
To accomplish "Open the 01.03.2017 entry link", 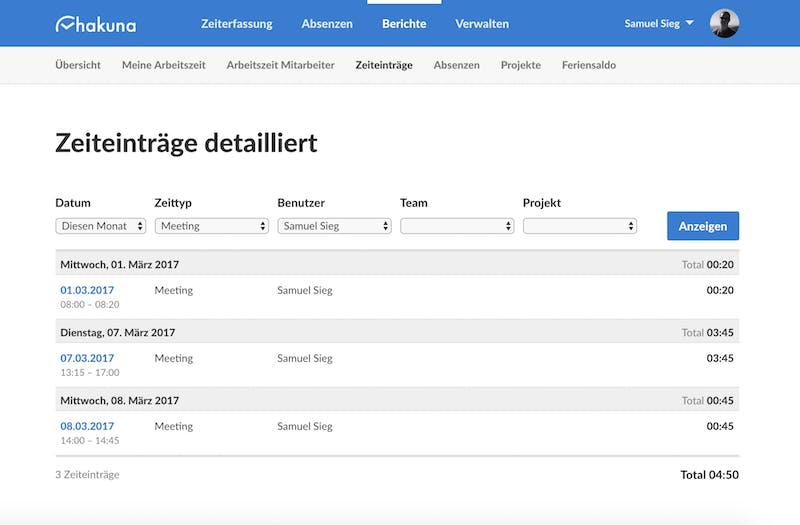I will [87, 290].
